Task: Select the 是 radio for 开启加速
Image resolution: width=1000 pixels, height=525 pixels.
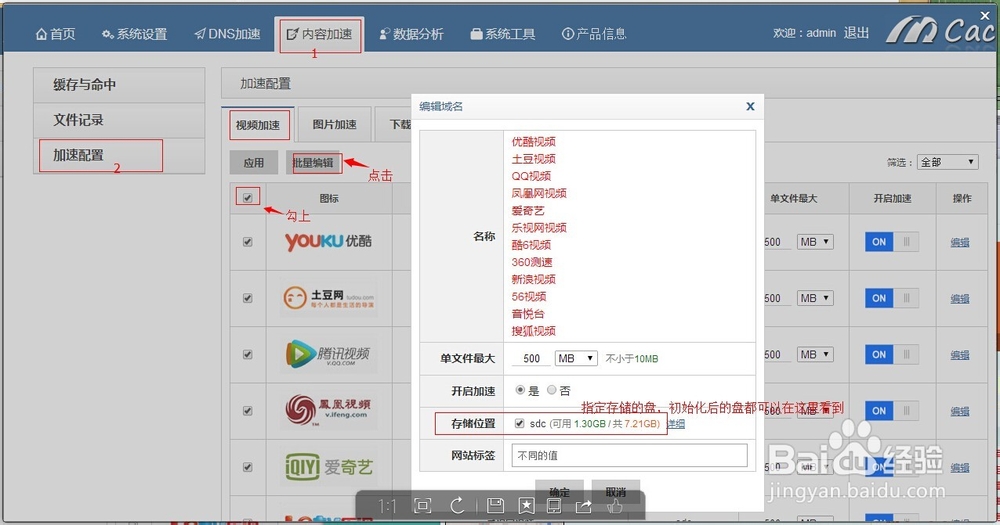Action: (520, 390)
